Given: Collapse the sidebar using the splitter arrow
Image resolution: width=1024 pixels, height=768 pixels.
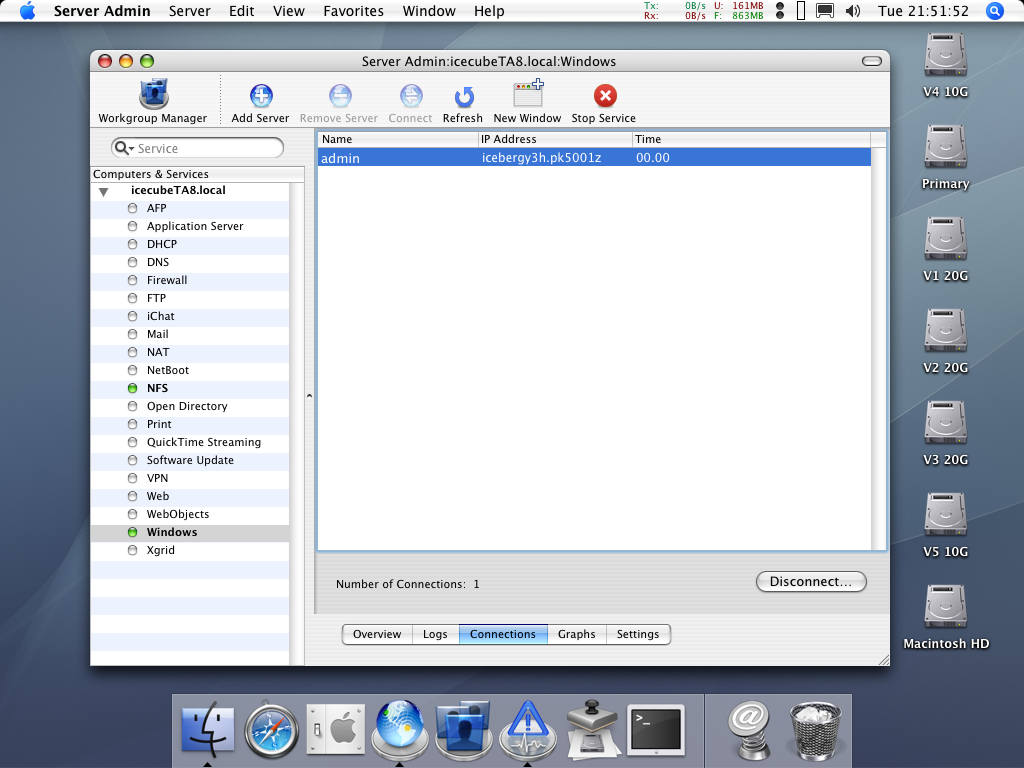Looking at the screenshot, I should 310,396.
